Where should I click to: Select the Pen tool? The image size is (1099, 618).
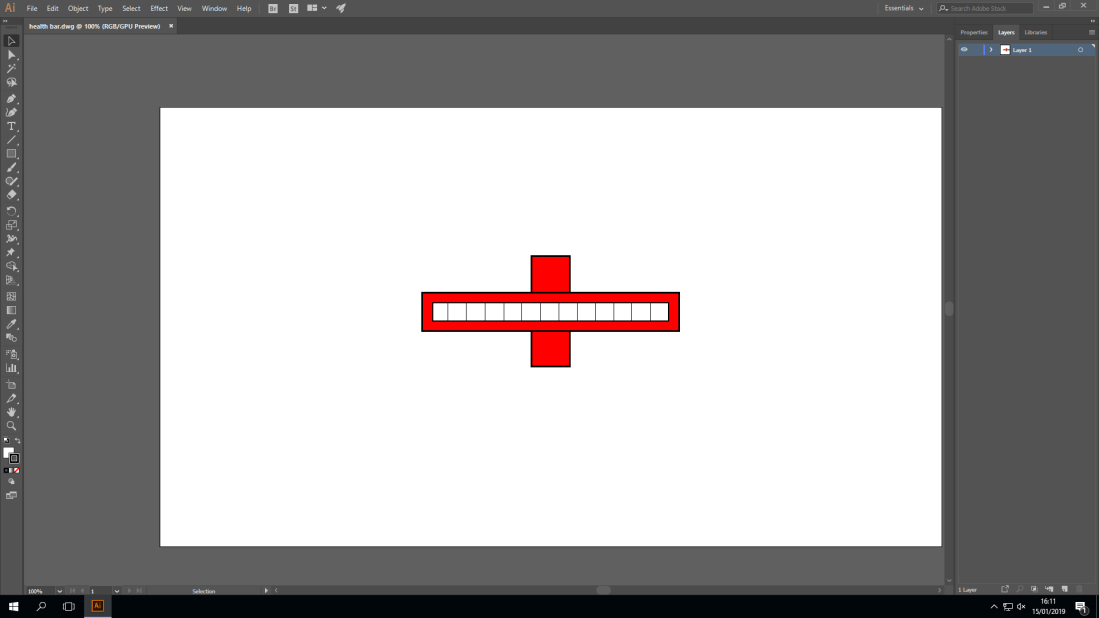point(12,97)
